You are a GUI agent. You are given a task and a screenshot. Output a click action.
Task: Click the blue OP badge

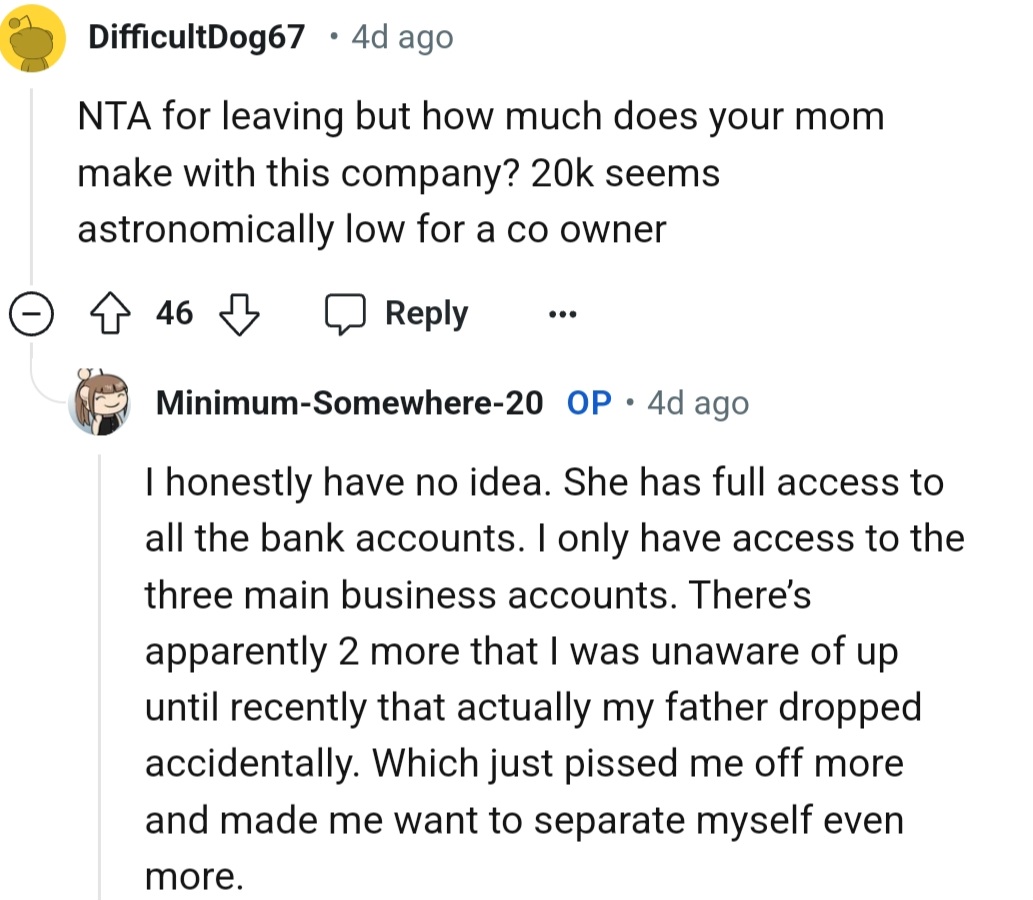point(589,403)
